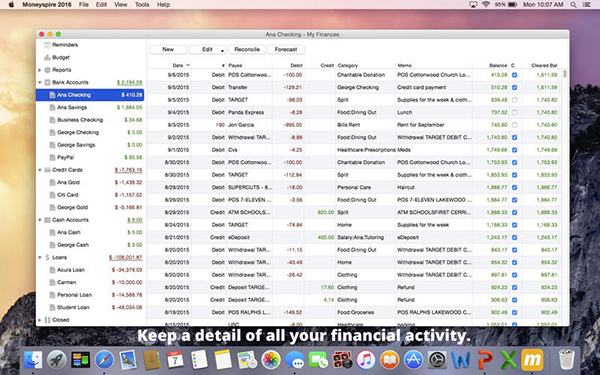Expand the Closed accounts group
The height and width of the screenshot is (375, 600).
(x=40, y=320)
